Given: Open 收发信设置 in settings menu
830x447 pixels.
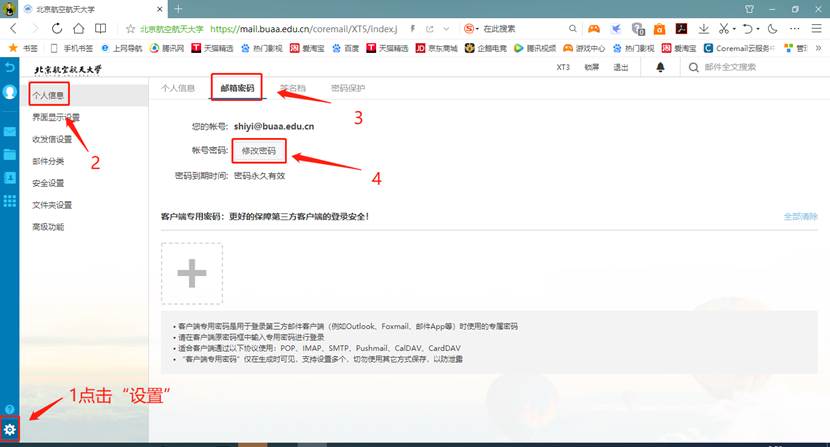Looking at the screenshot, I should [52, 139].
